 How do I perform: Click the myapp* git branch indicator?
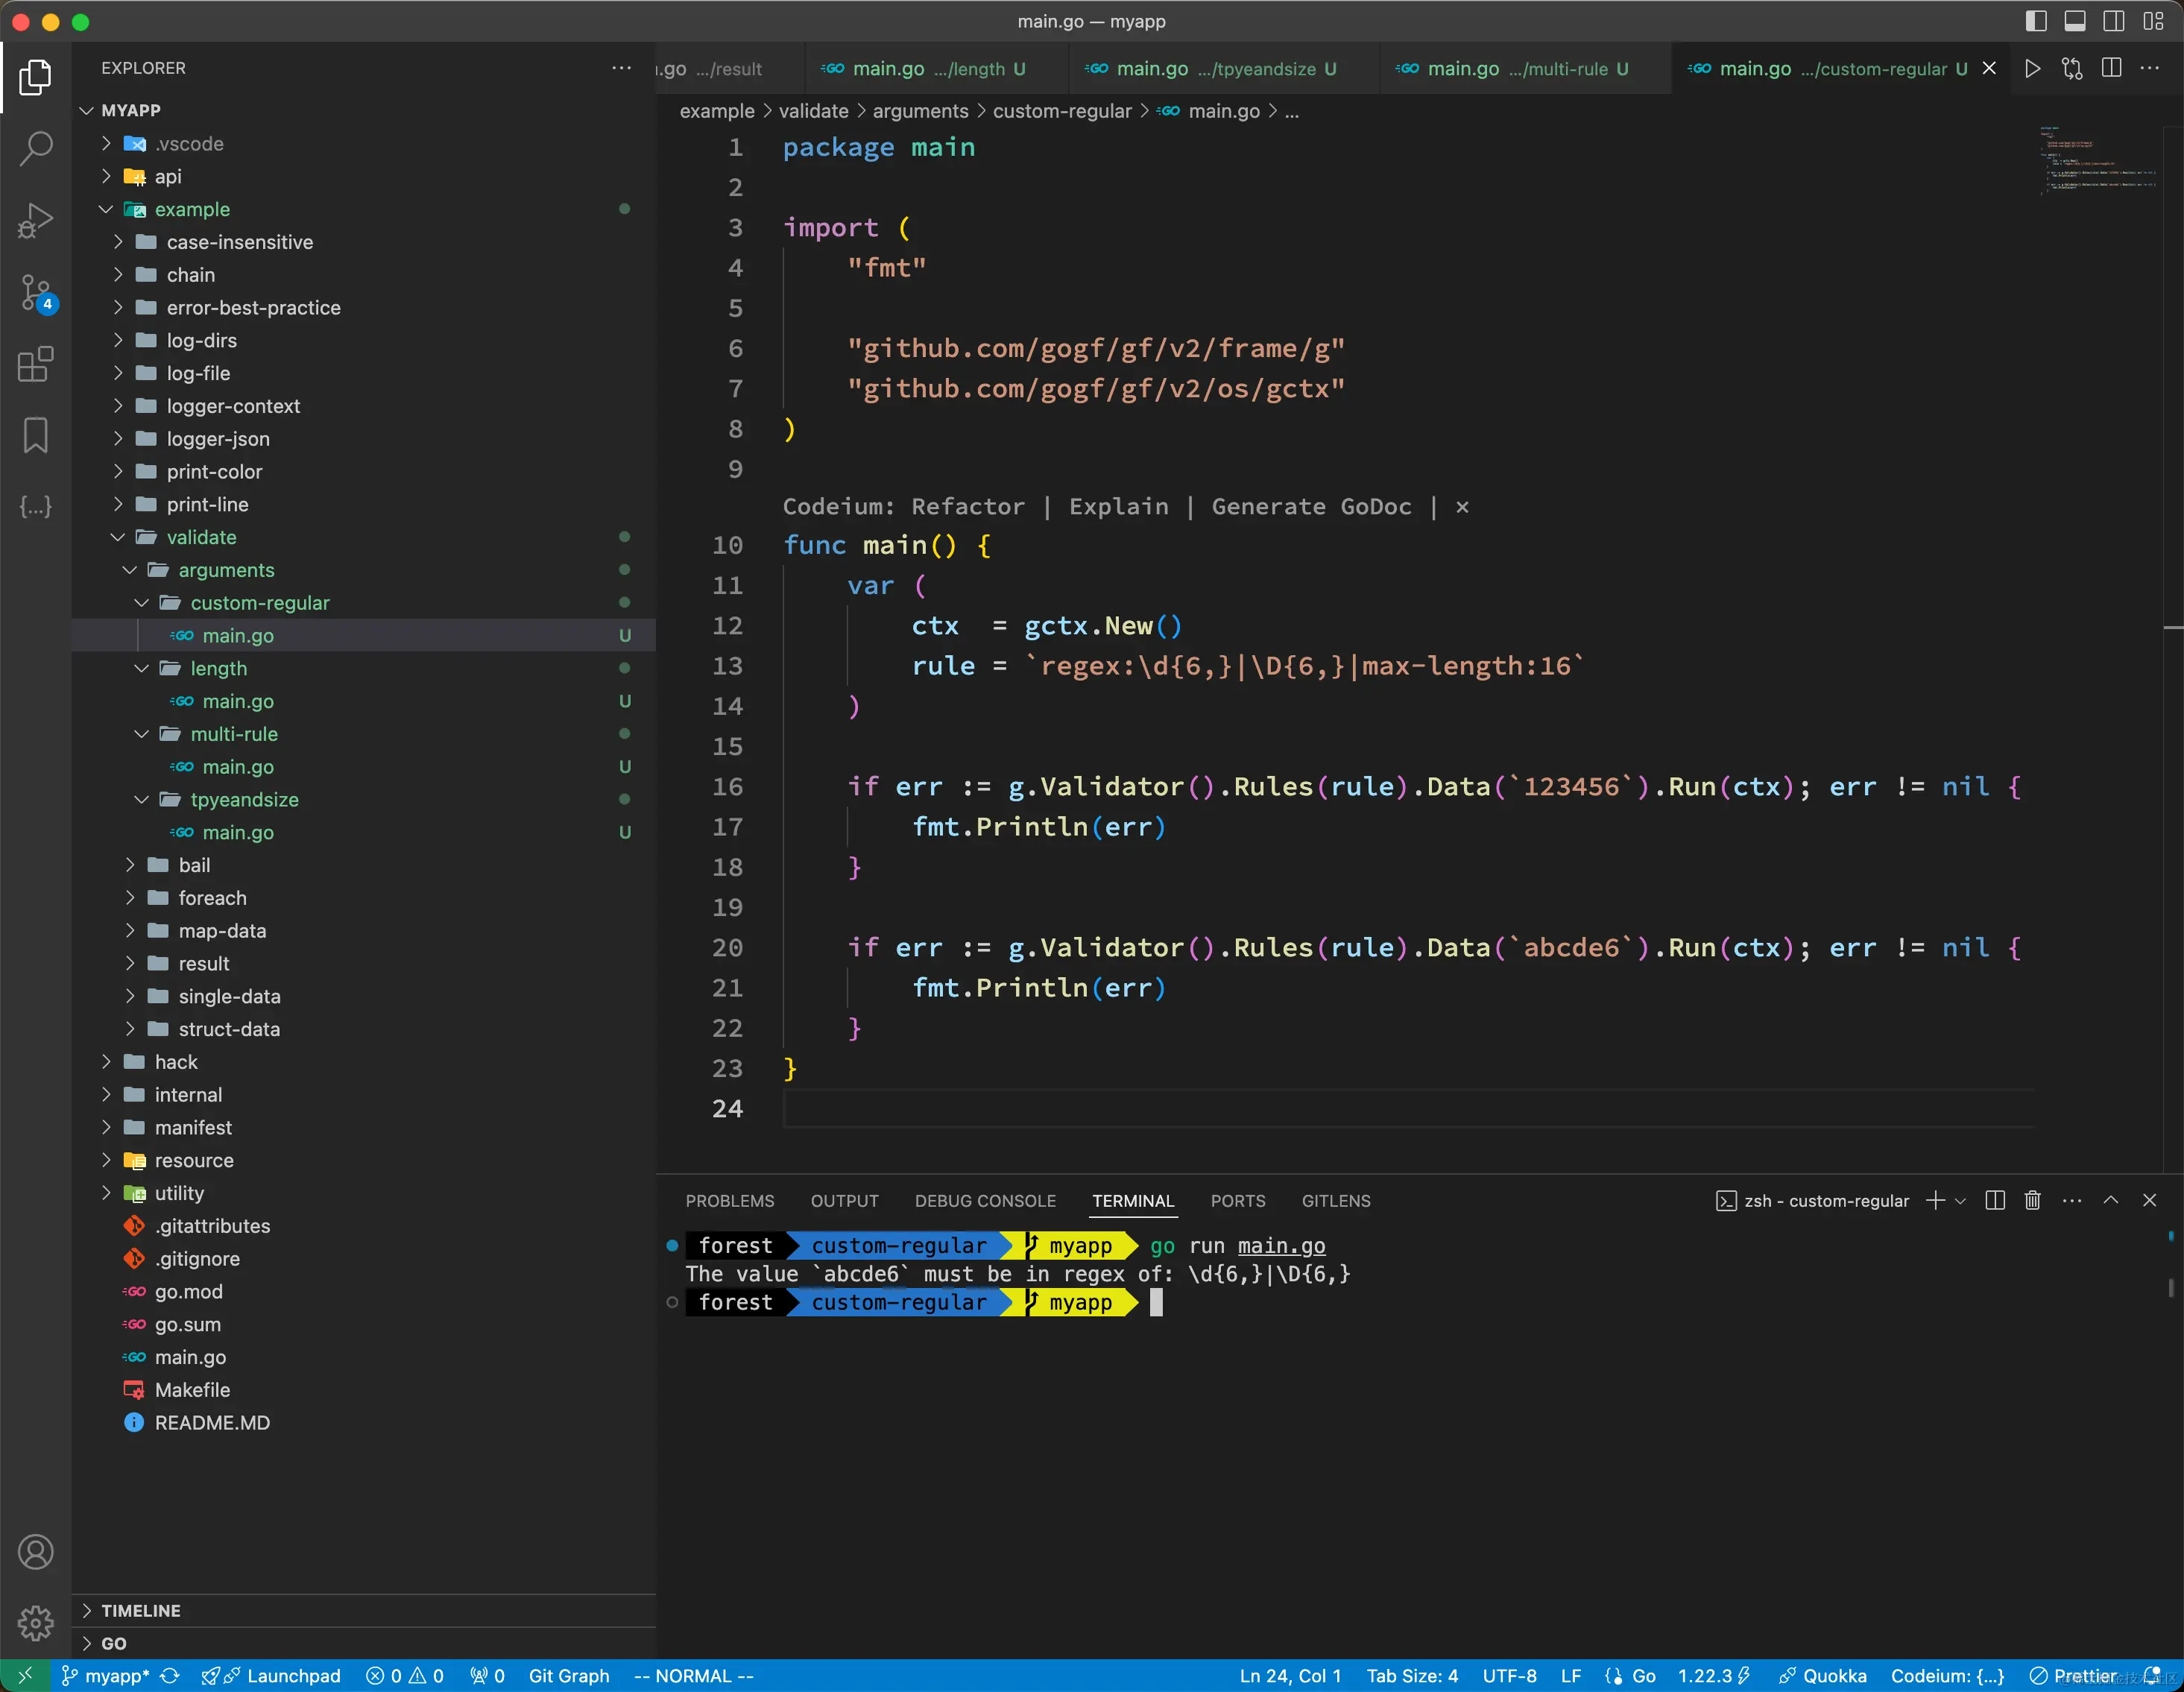(105, 1675)
